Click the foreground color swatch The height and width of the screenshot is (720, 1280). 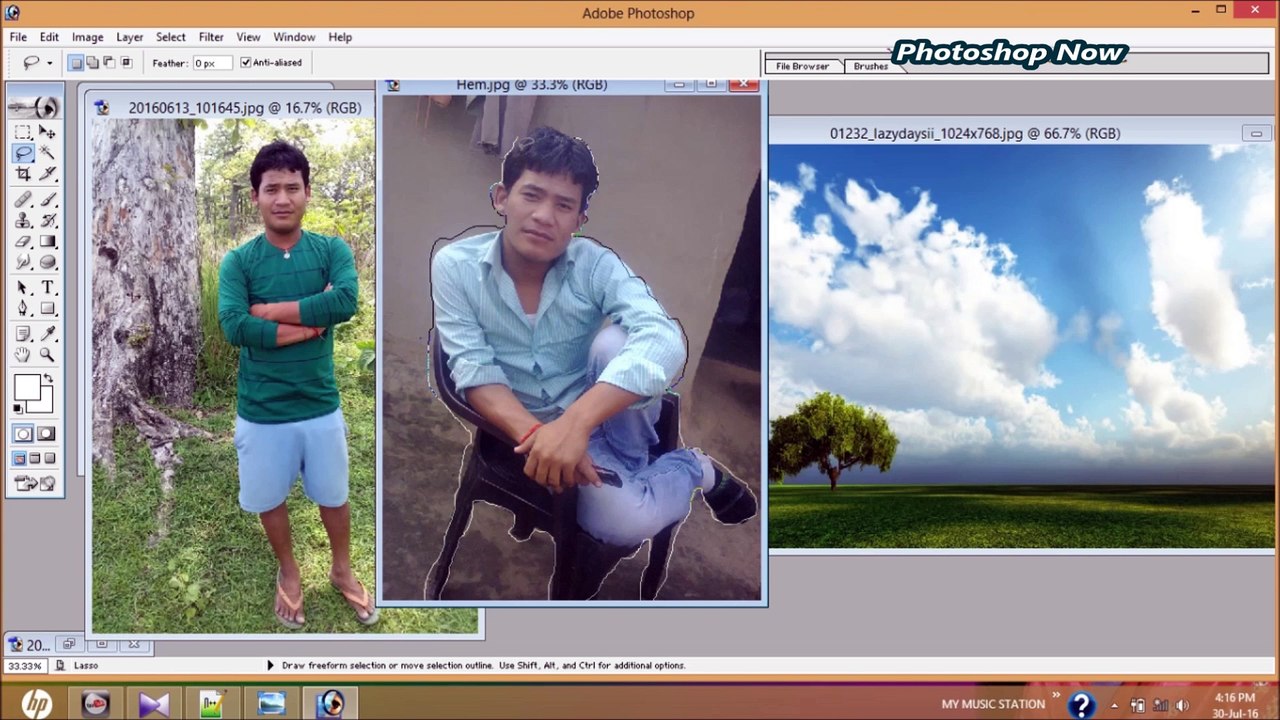[27, 387]
